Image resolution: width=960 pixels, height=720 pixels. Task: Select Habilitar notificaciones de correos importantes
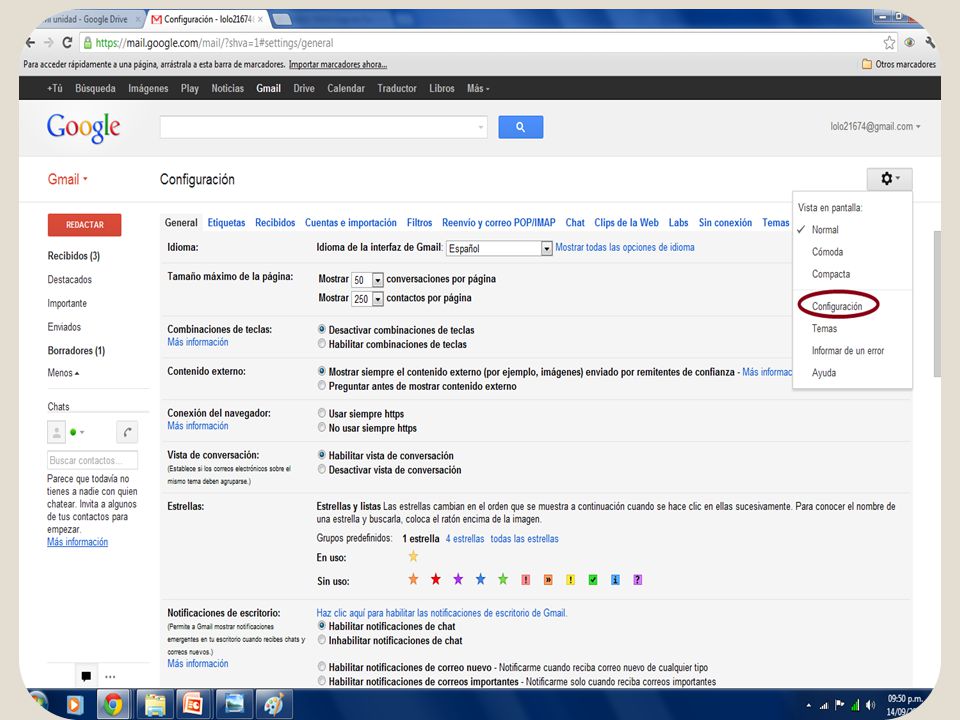click(321, 681)
